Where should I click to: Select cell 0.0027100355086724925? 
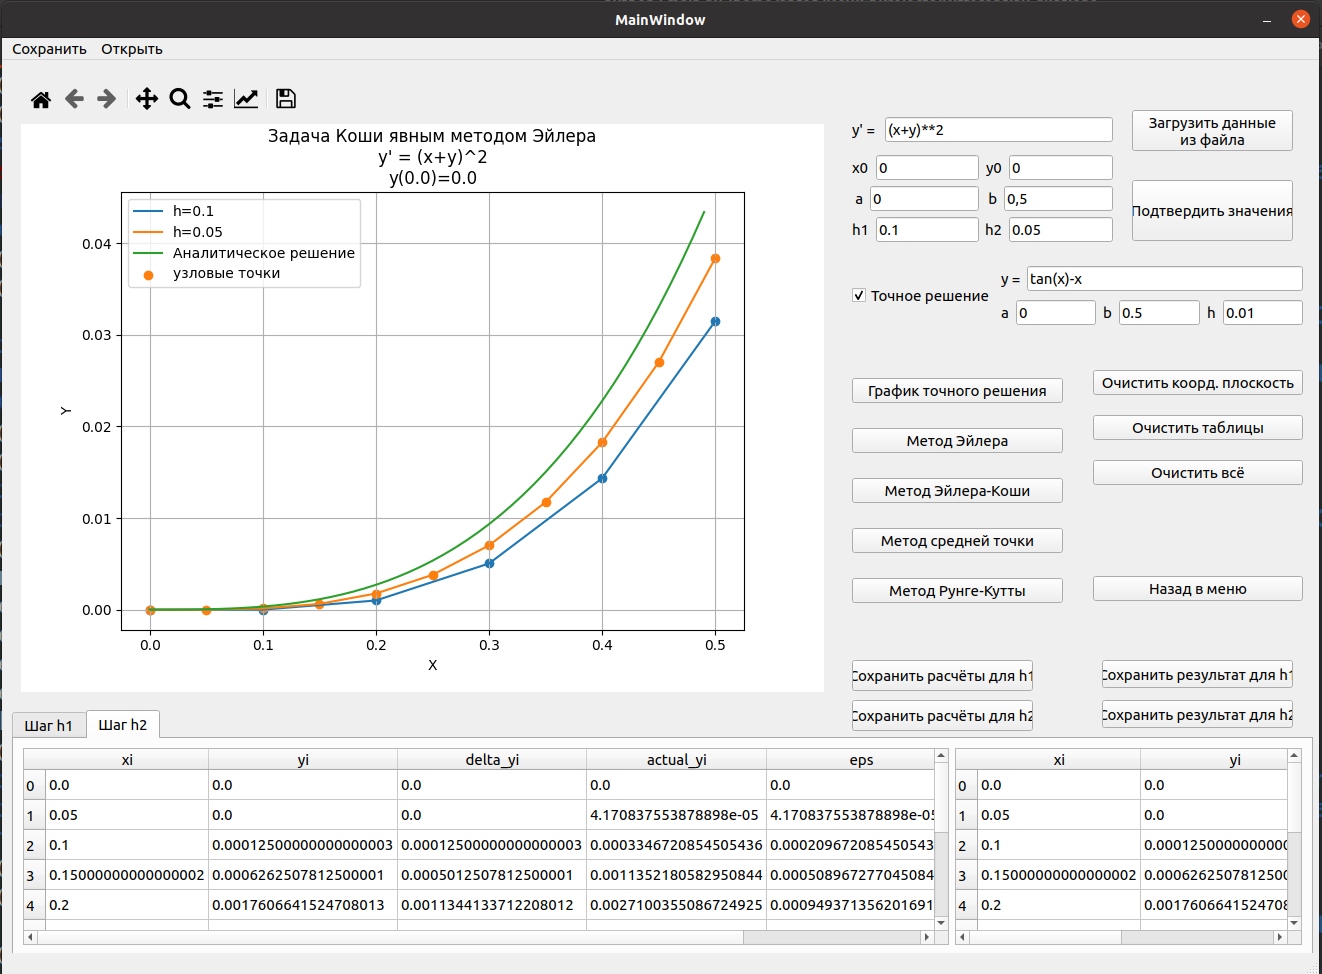click(677, 905)
